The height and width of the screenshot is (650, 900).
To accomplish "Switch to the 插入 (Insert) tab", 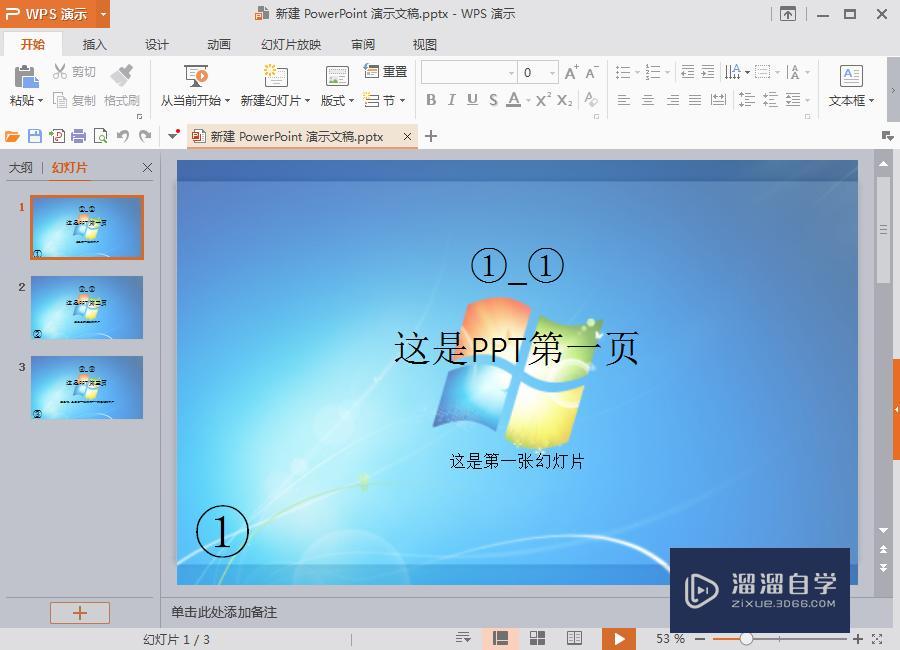I will click(x=94, y=45).
